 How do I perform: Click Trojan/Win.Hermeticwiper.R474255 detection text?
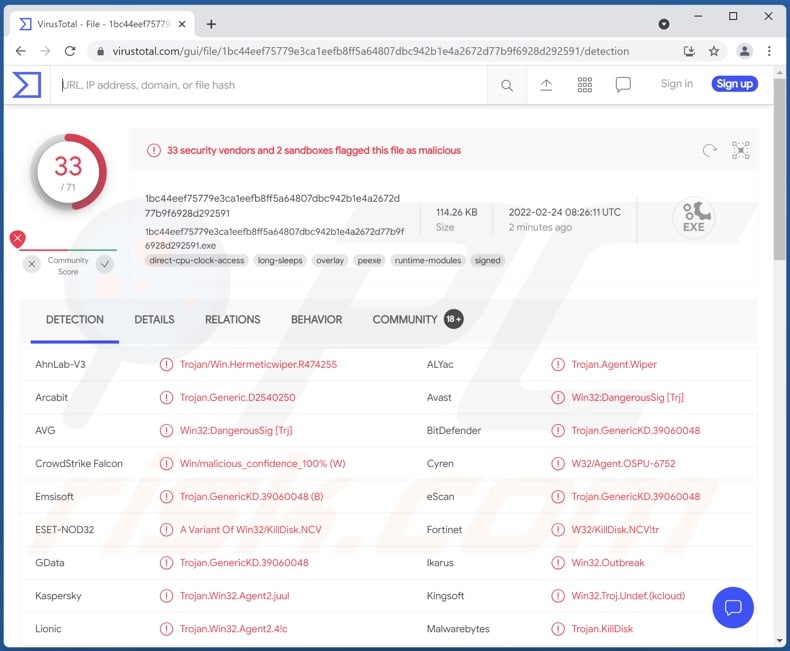tap(258, 364)
